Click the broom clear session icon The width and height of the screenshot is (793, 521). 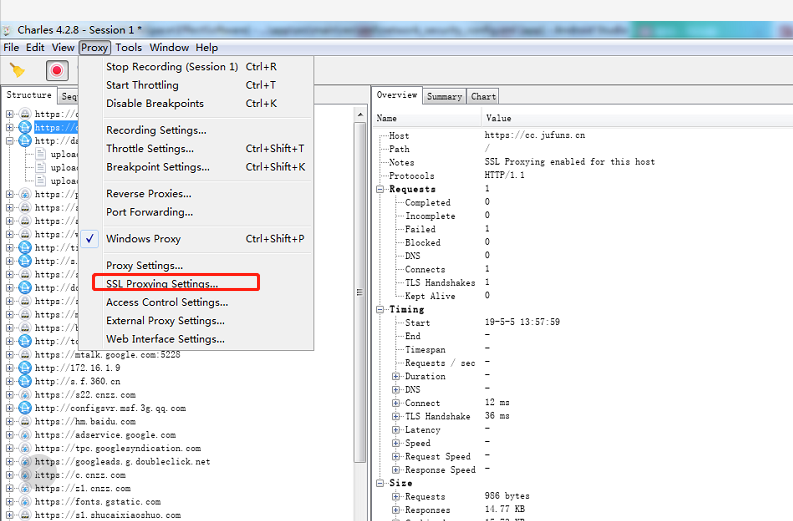[18, 70]
